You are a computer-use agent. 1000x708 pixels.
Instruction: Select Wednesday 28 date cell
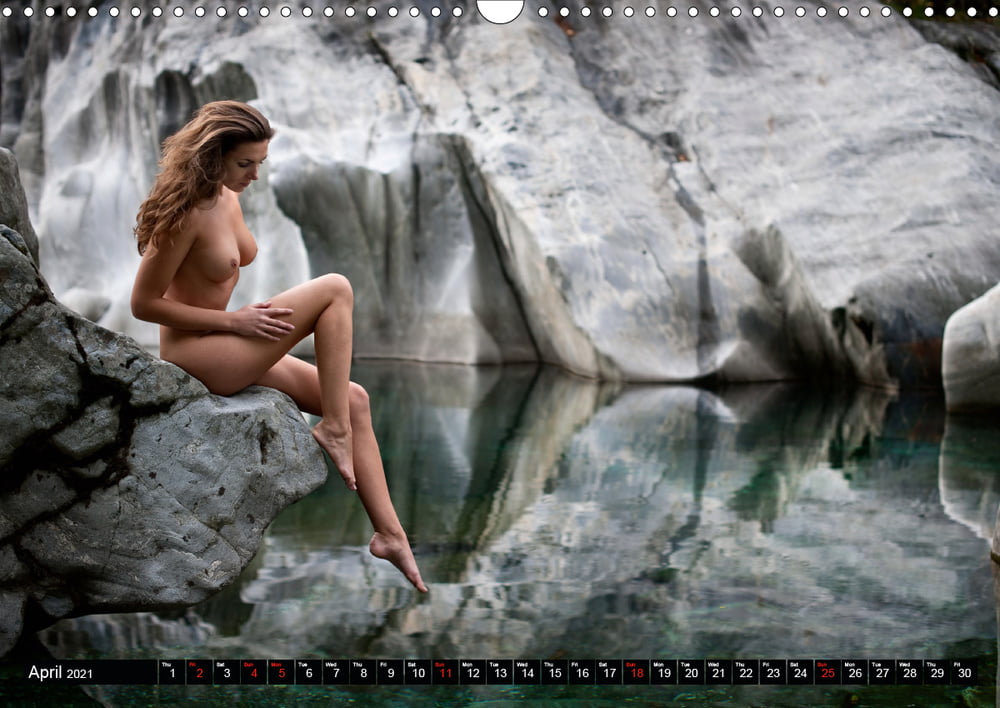point(908,672)
